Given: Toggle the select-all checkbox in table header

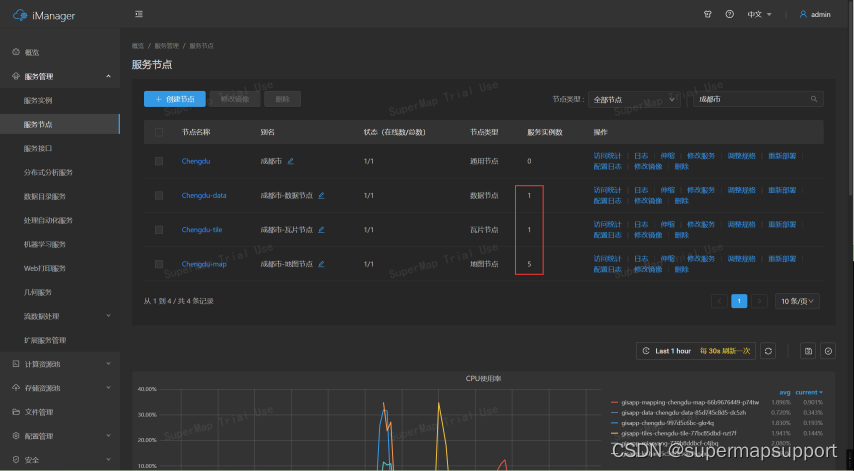Looking at the screenshot, I should (x=159, y=132).
